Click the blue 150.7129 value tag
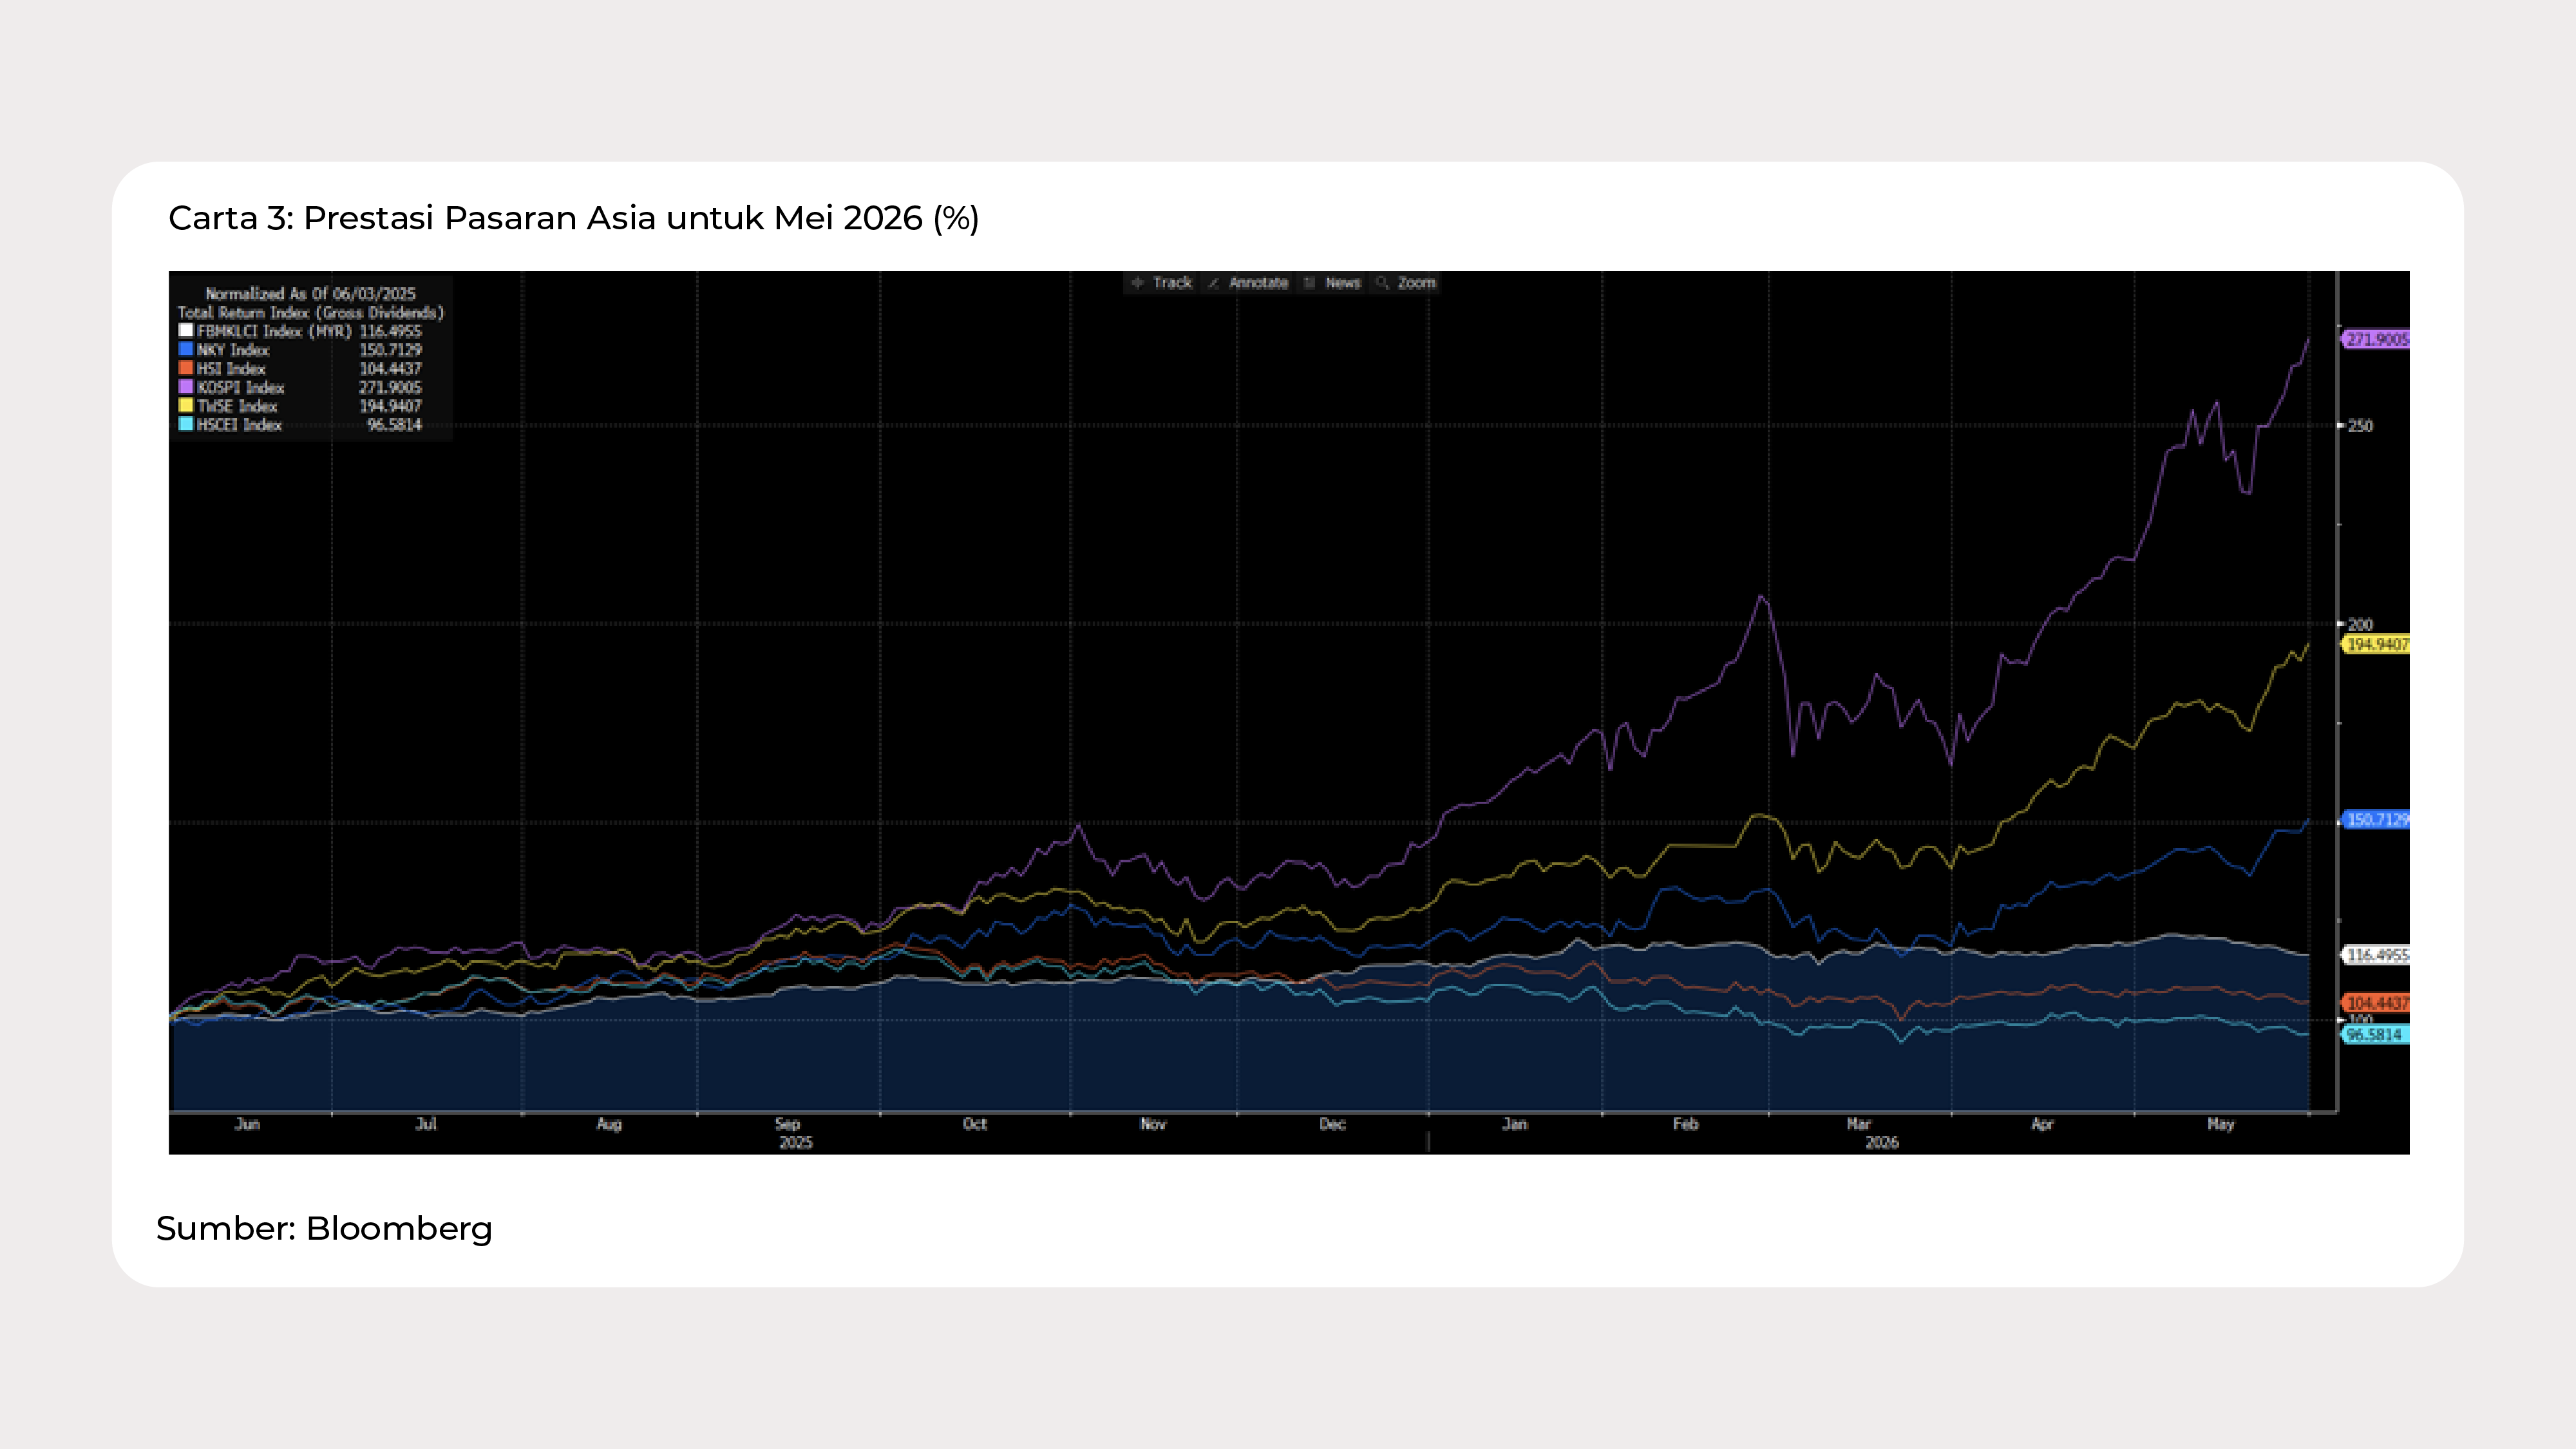This screenshot has height=1449, width=2576. pyautogui.click(x=2376, y=820)
